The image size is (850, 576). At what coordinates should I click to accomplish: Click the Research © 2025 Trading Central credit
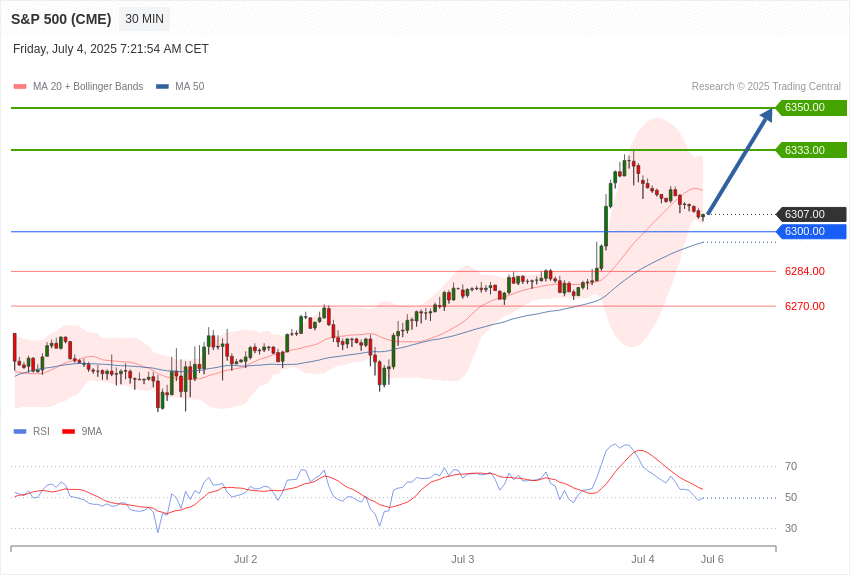(766, 87)
